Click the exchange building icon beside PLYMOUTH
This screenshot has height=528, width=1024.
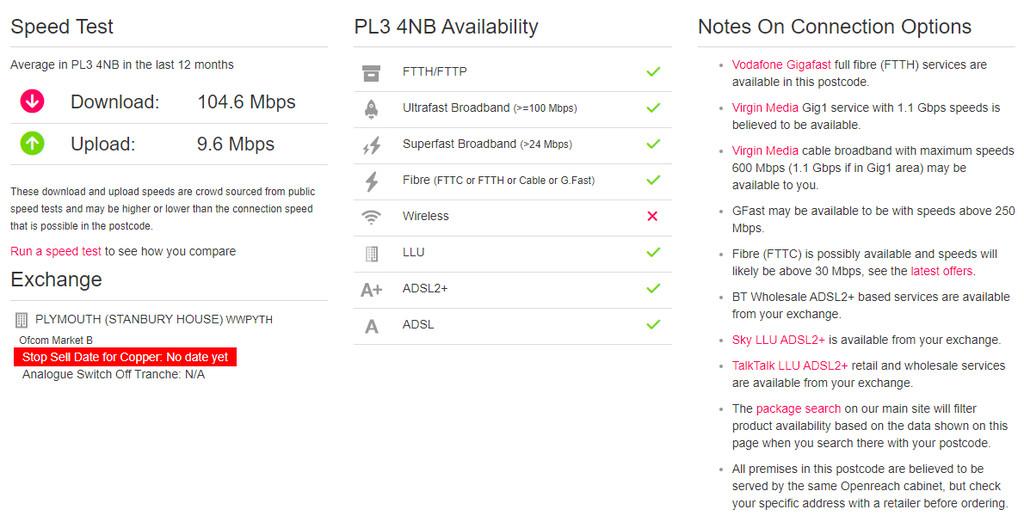pyautogui.click(x=21, y=320)
